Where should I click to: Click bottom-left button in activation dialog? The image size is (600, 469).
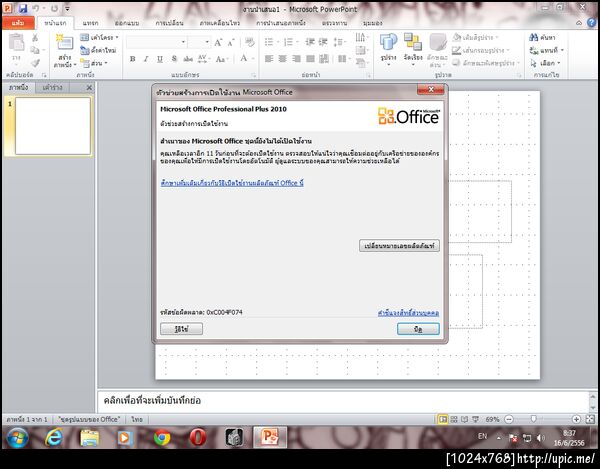point(181,329)
